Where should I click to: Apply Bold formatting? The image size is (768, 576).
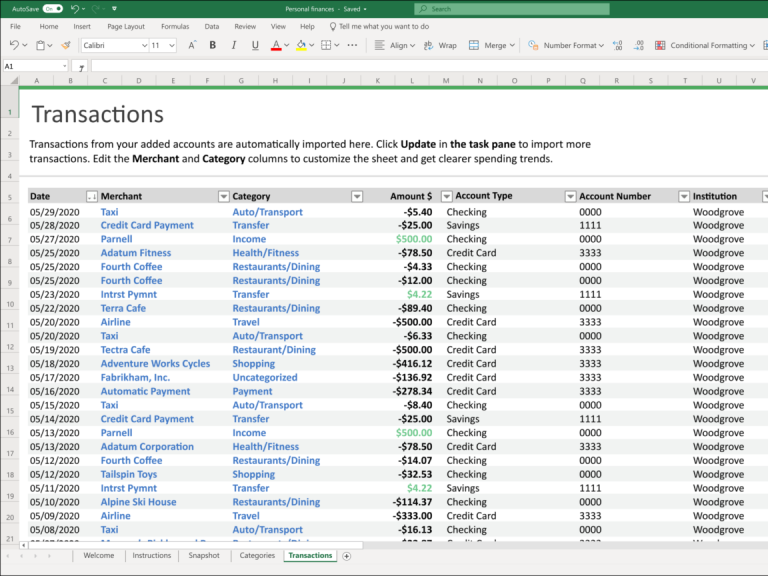pos(212,45)
